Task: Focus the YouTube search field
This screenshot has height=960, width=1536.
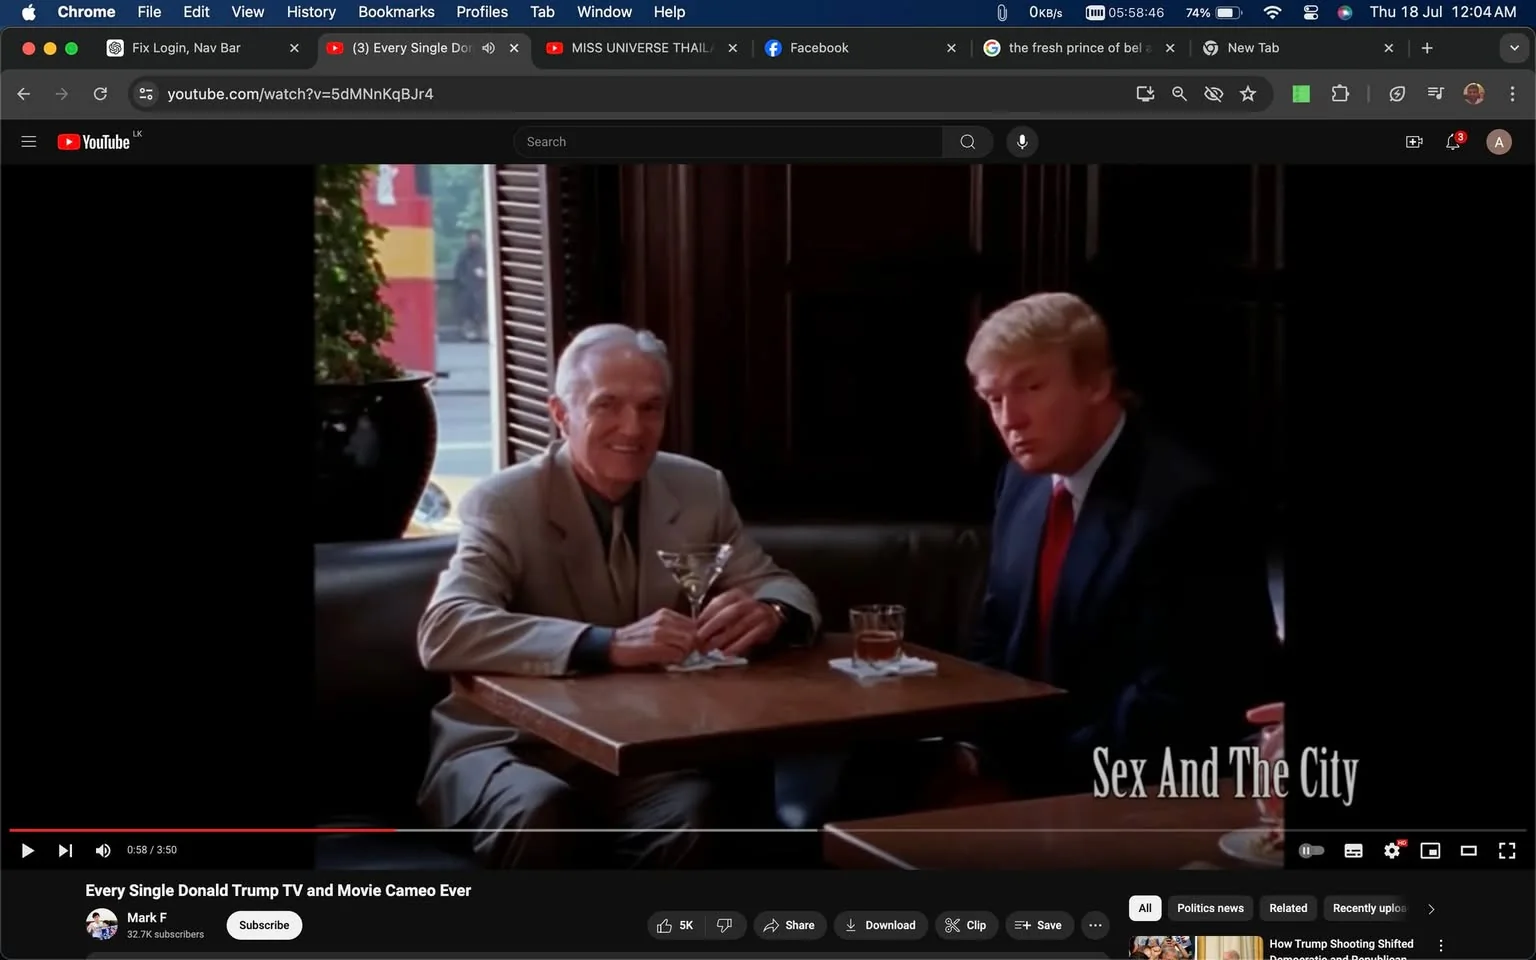Action: tap(728, 142)
